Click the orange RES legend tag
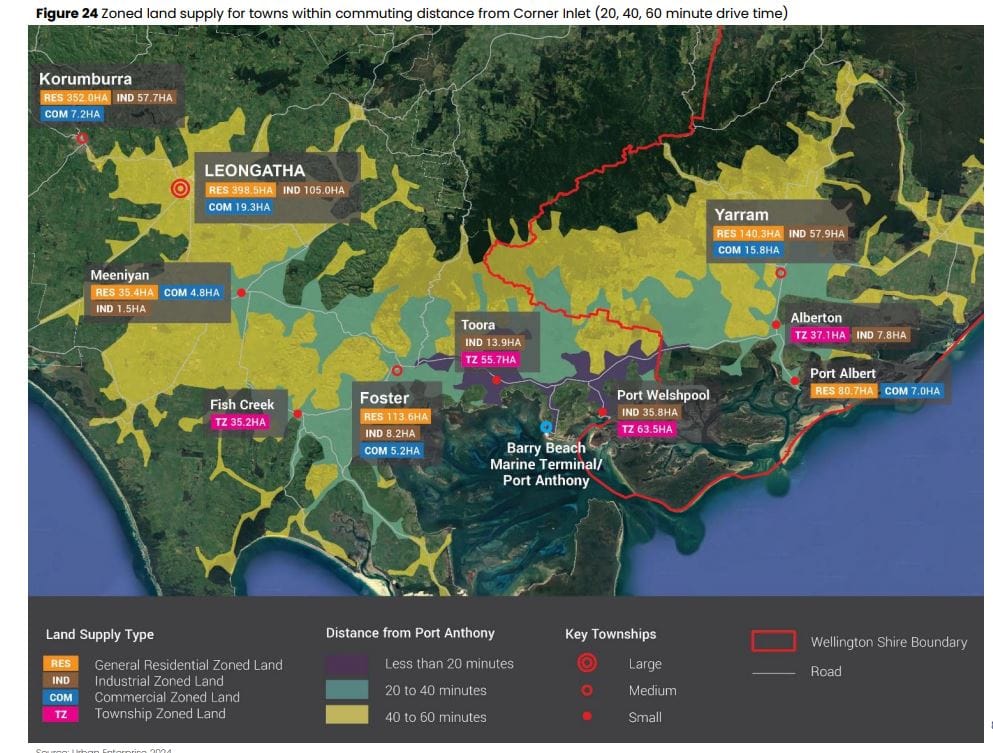 click(x=61, y=663)
